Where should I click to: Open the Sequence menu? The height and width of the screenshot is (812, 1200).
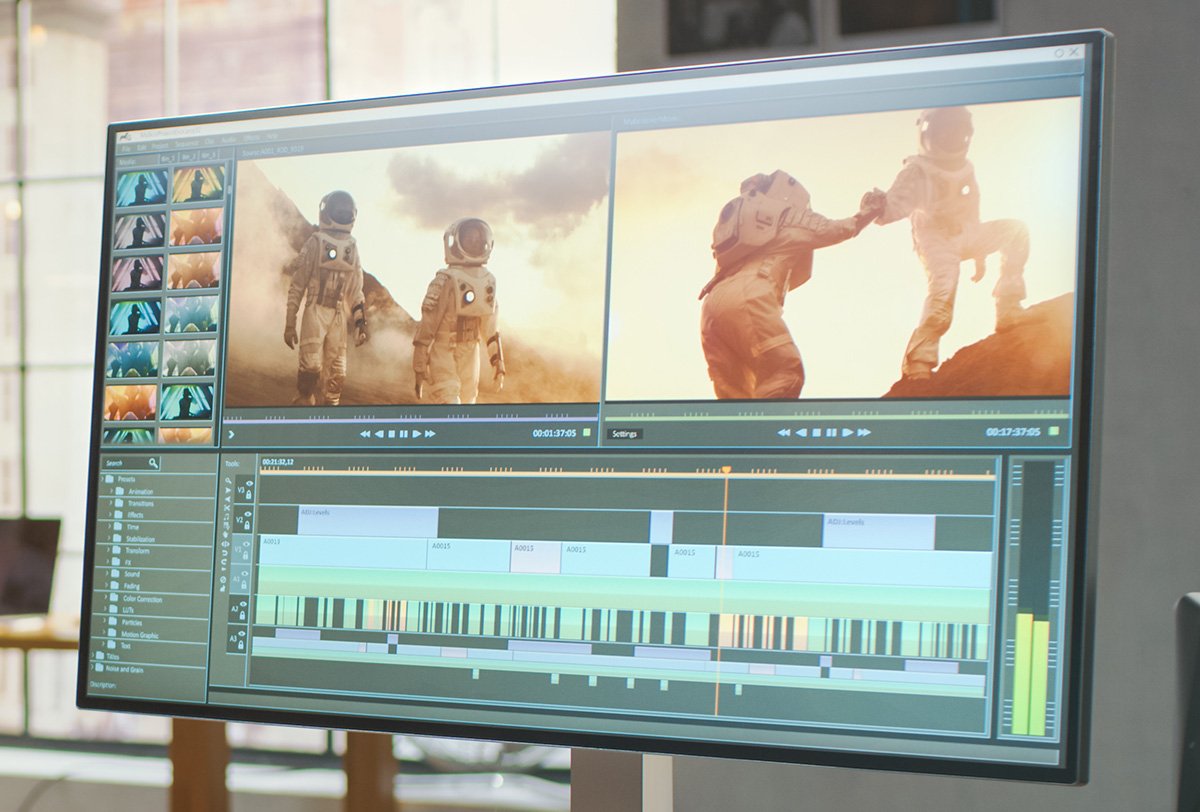187,143
